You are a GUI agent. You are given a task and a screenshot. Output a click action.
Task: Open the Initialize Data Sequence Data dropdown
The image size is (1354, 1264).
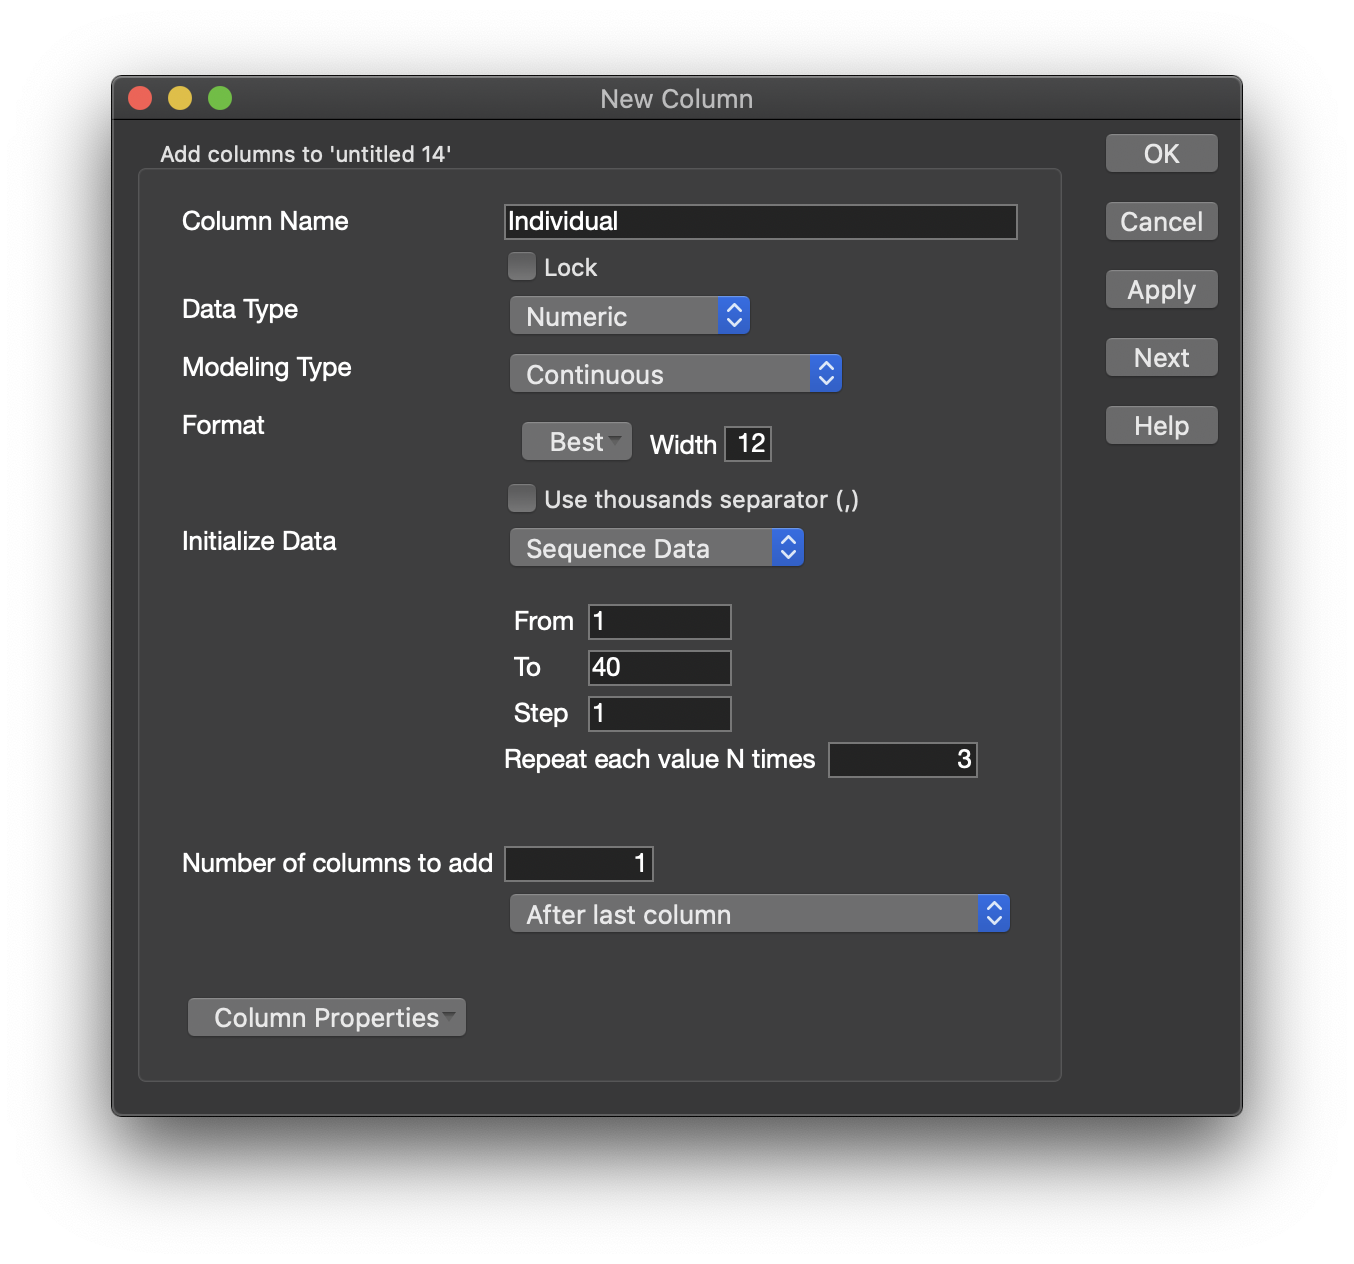tap(656, 548)
